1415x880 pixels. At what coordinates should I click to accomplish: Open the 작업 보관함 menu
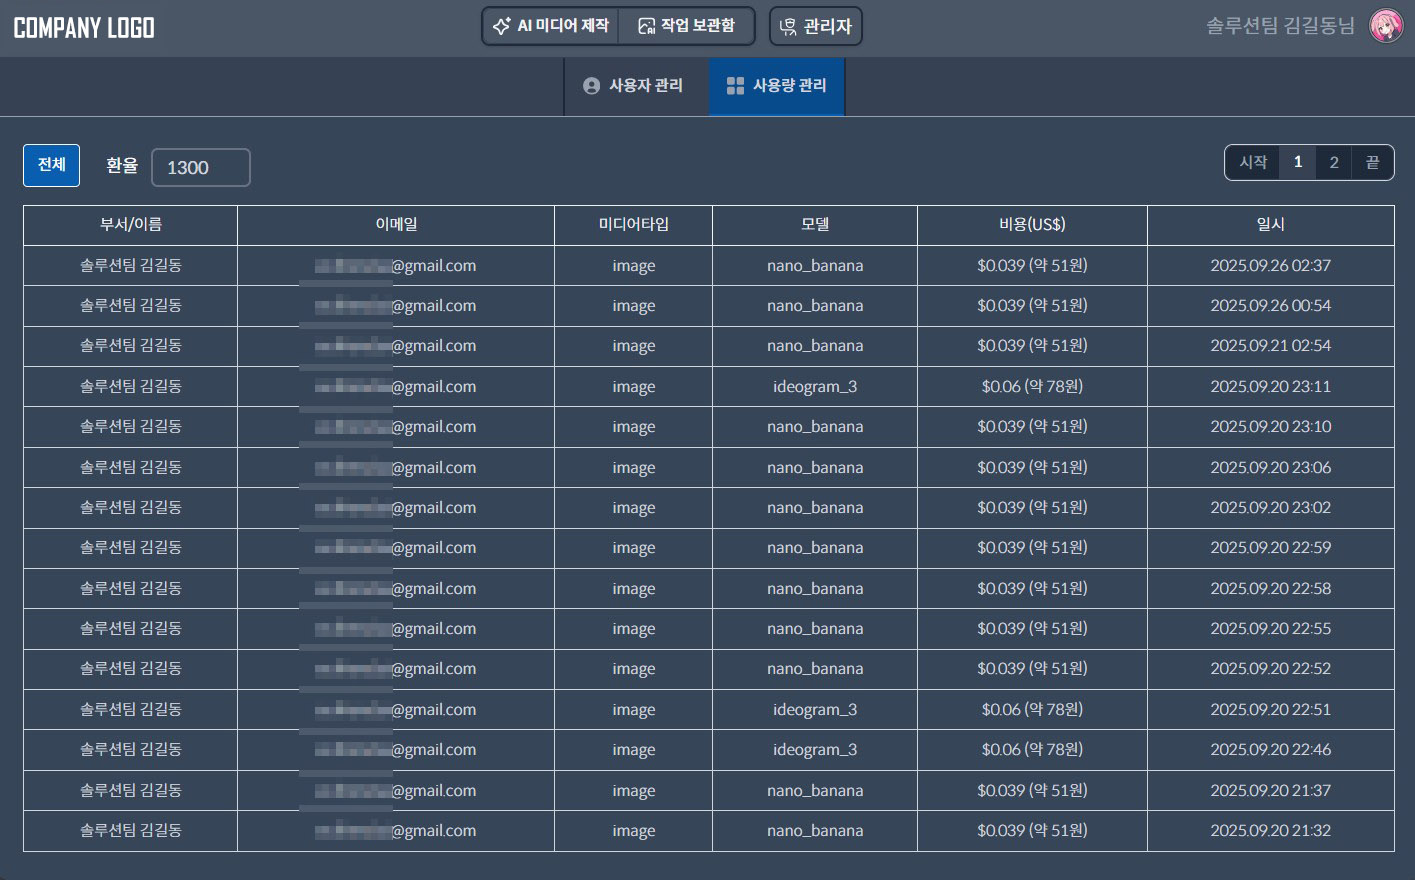688,26
